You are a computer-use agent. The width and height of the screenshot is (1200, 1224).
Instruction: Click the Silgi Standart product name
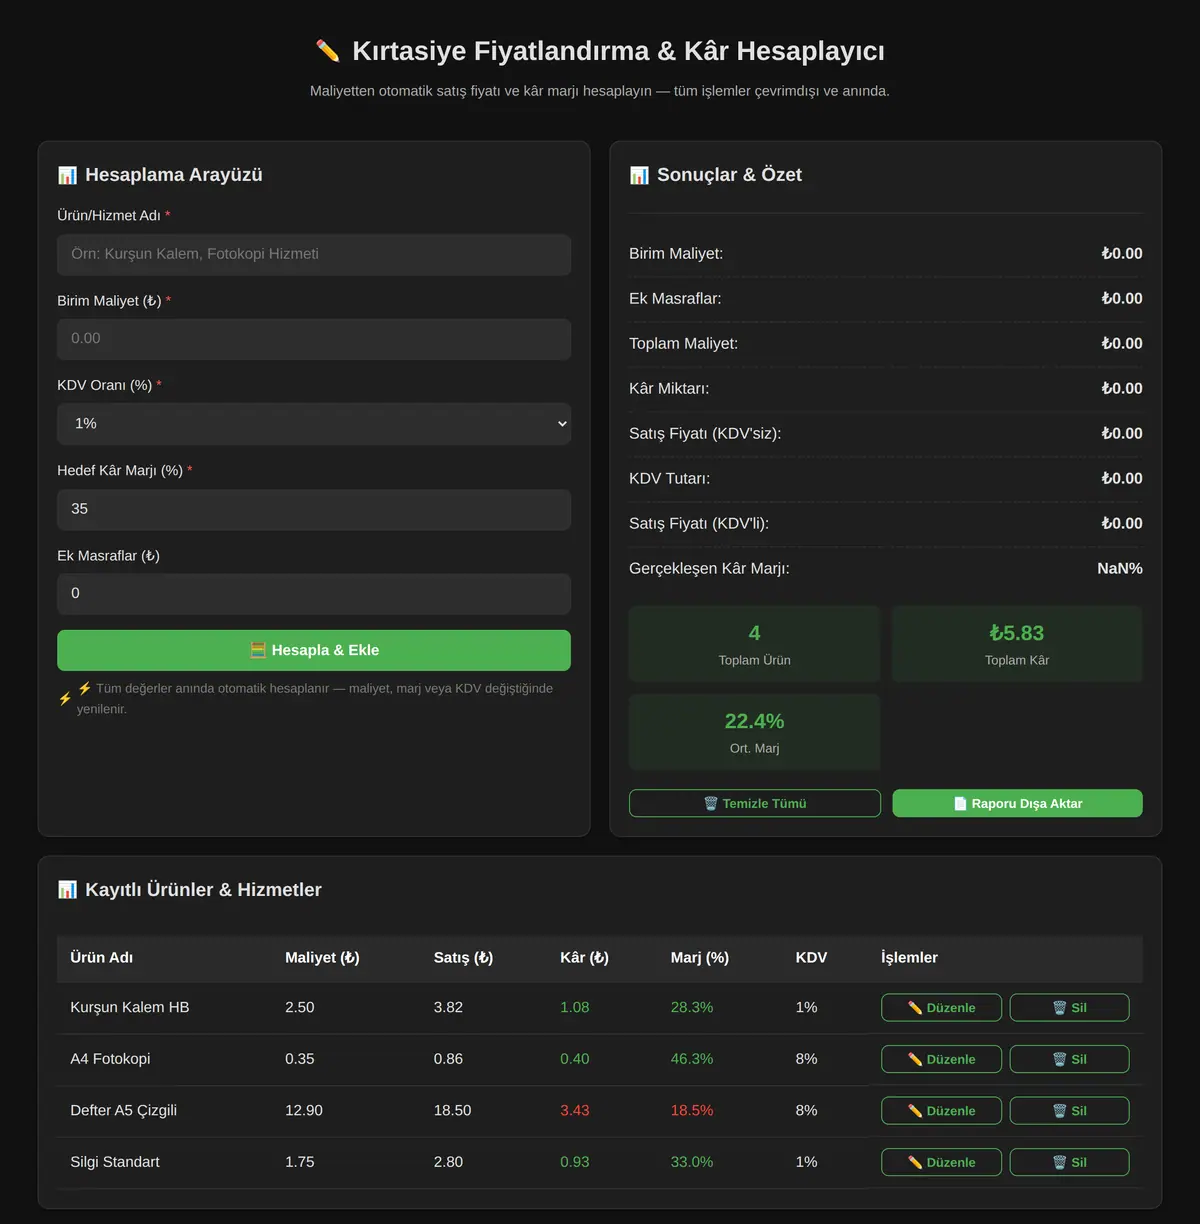coord(115,1162)
